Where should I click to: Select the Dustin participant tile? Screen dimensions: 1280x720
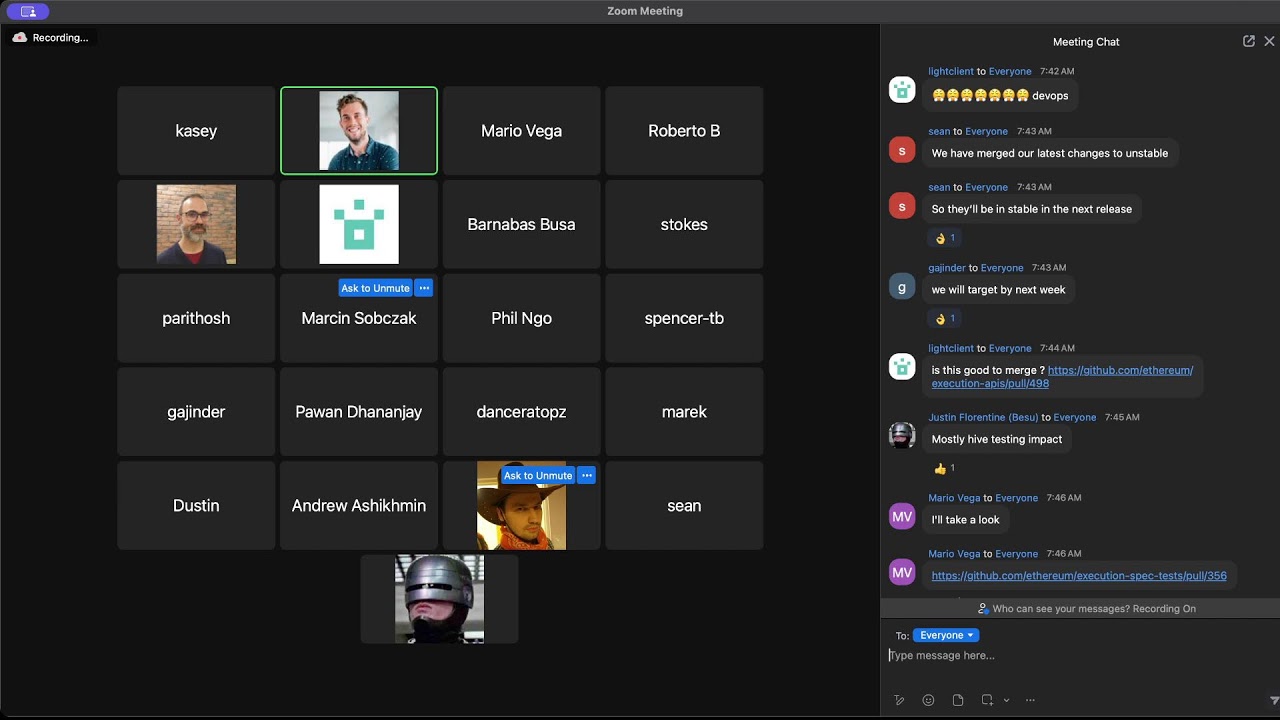196,505
